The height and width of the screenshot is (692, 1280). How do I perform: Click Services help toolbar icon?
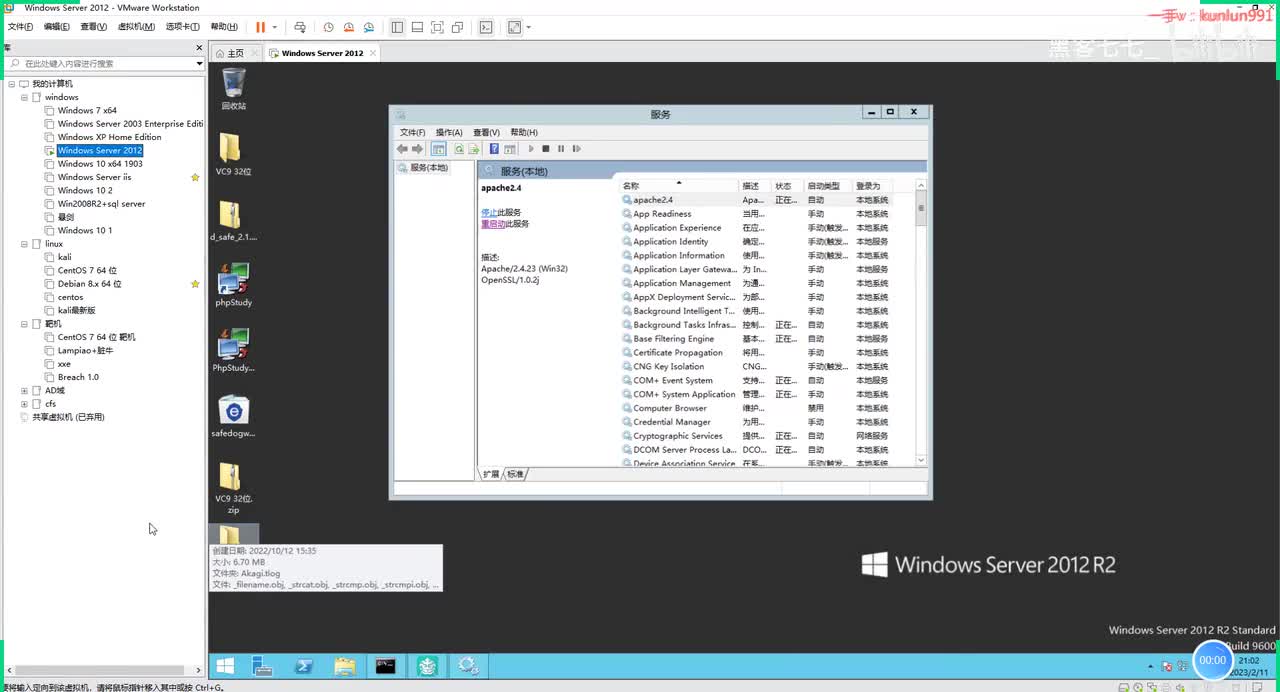click(x=494, y=149)
